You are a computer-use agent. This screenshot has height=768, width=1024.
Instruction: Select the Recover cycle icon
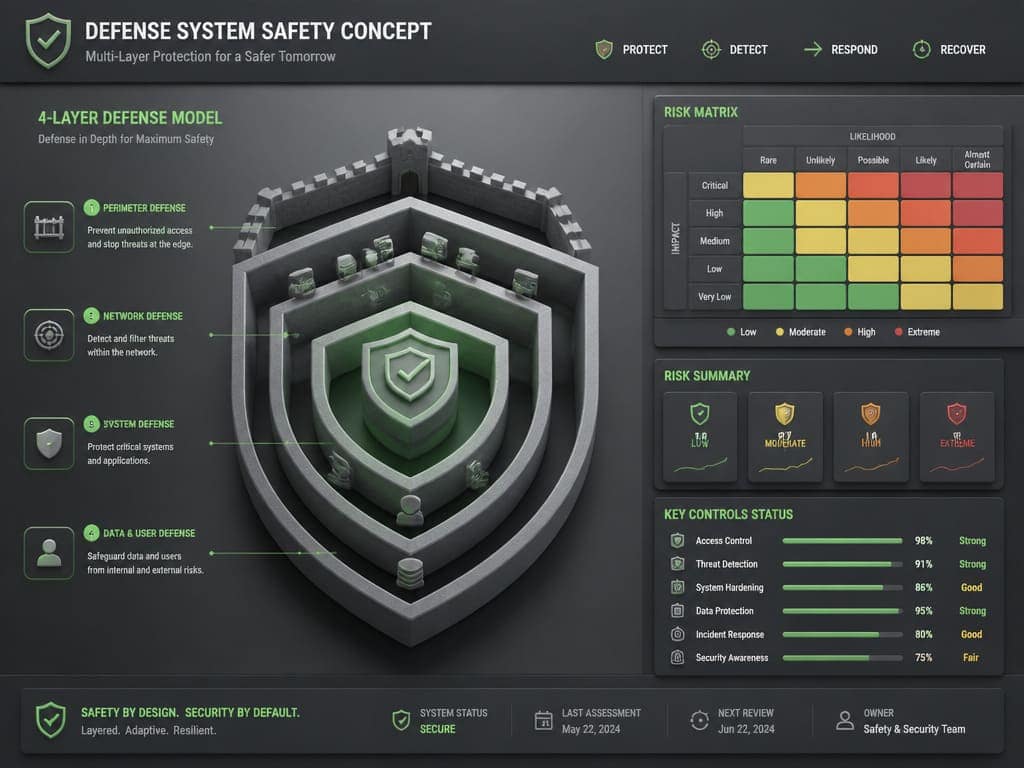click(921, 50)
